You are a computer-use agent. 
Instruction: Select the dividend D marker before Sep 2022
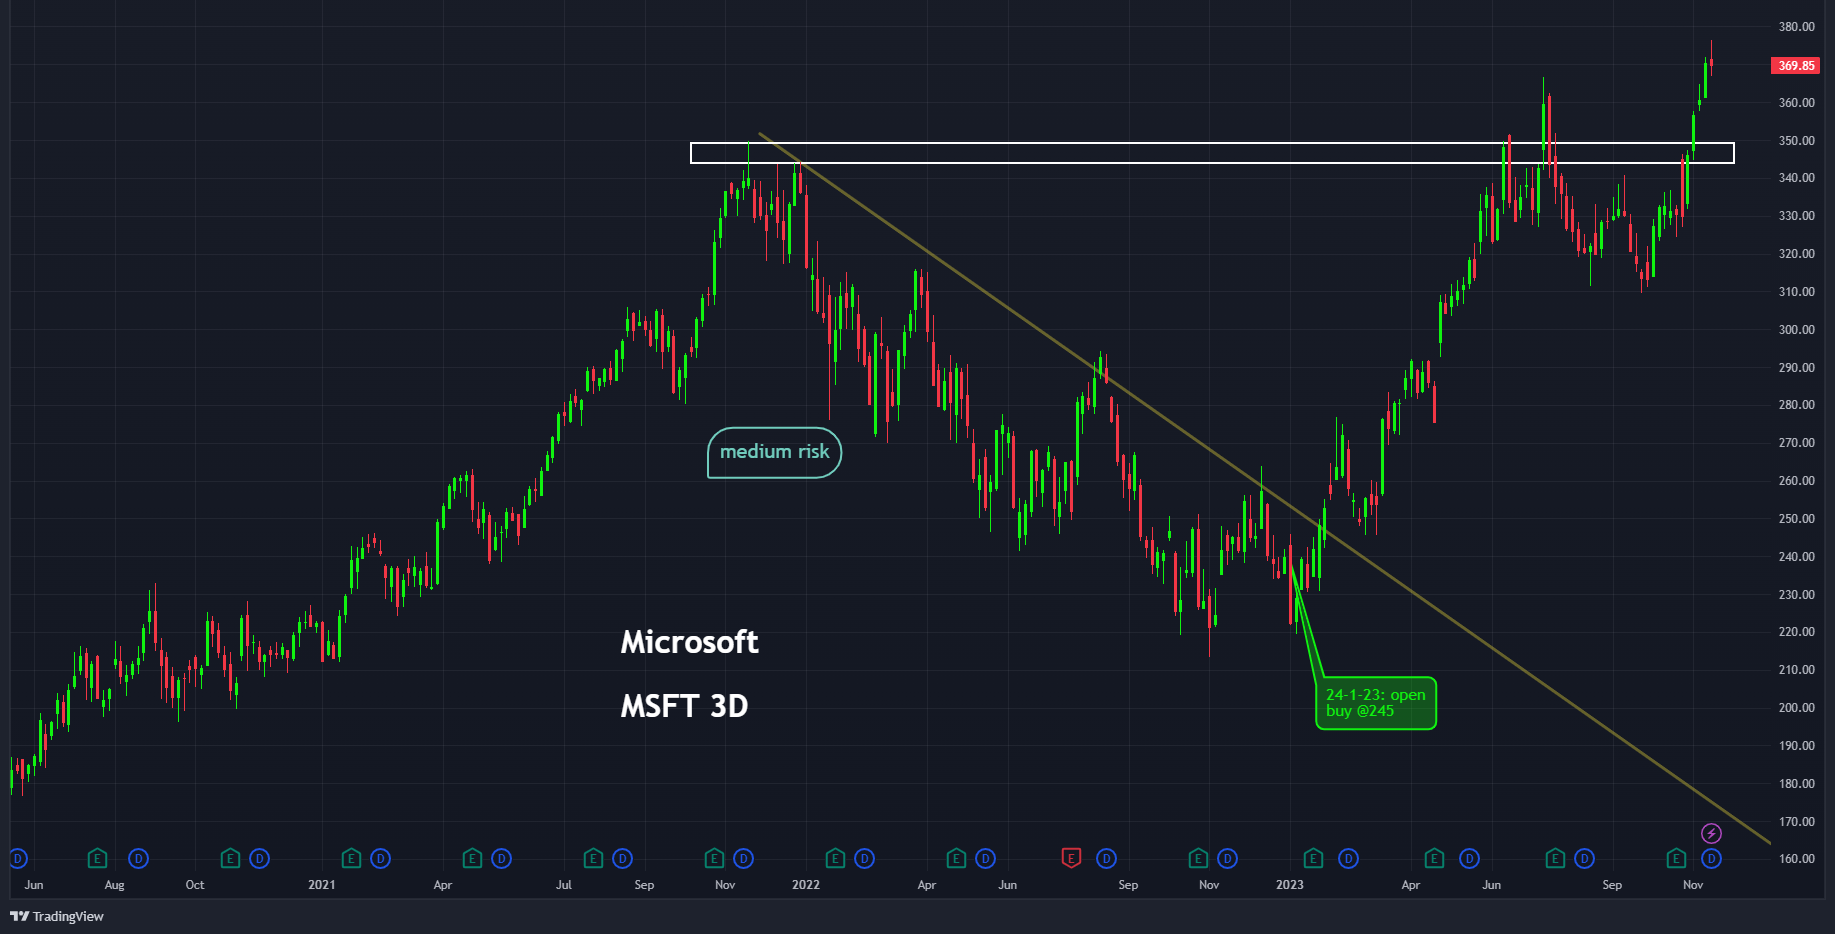(1107, 858)
